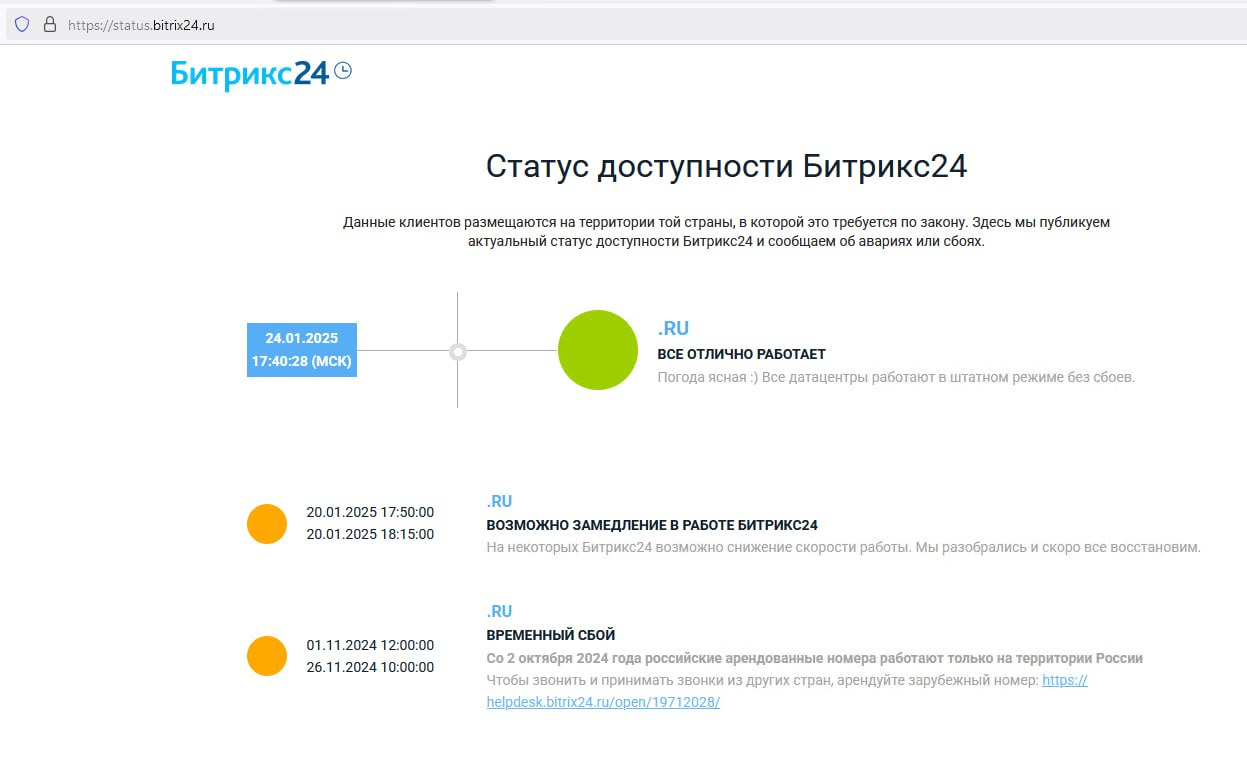Click the .RU label above ВСЕ ОТЛИЧНО РАБОТАЕТ
Screen dimensions: 1247x767
[673, 329]
